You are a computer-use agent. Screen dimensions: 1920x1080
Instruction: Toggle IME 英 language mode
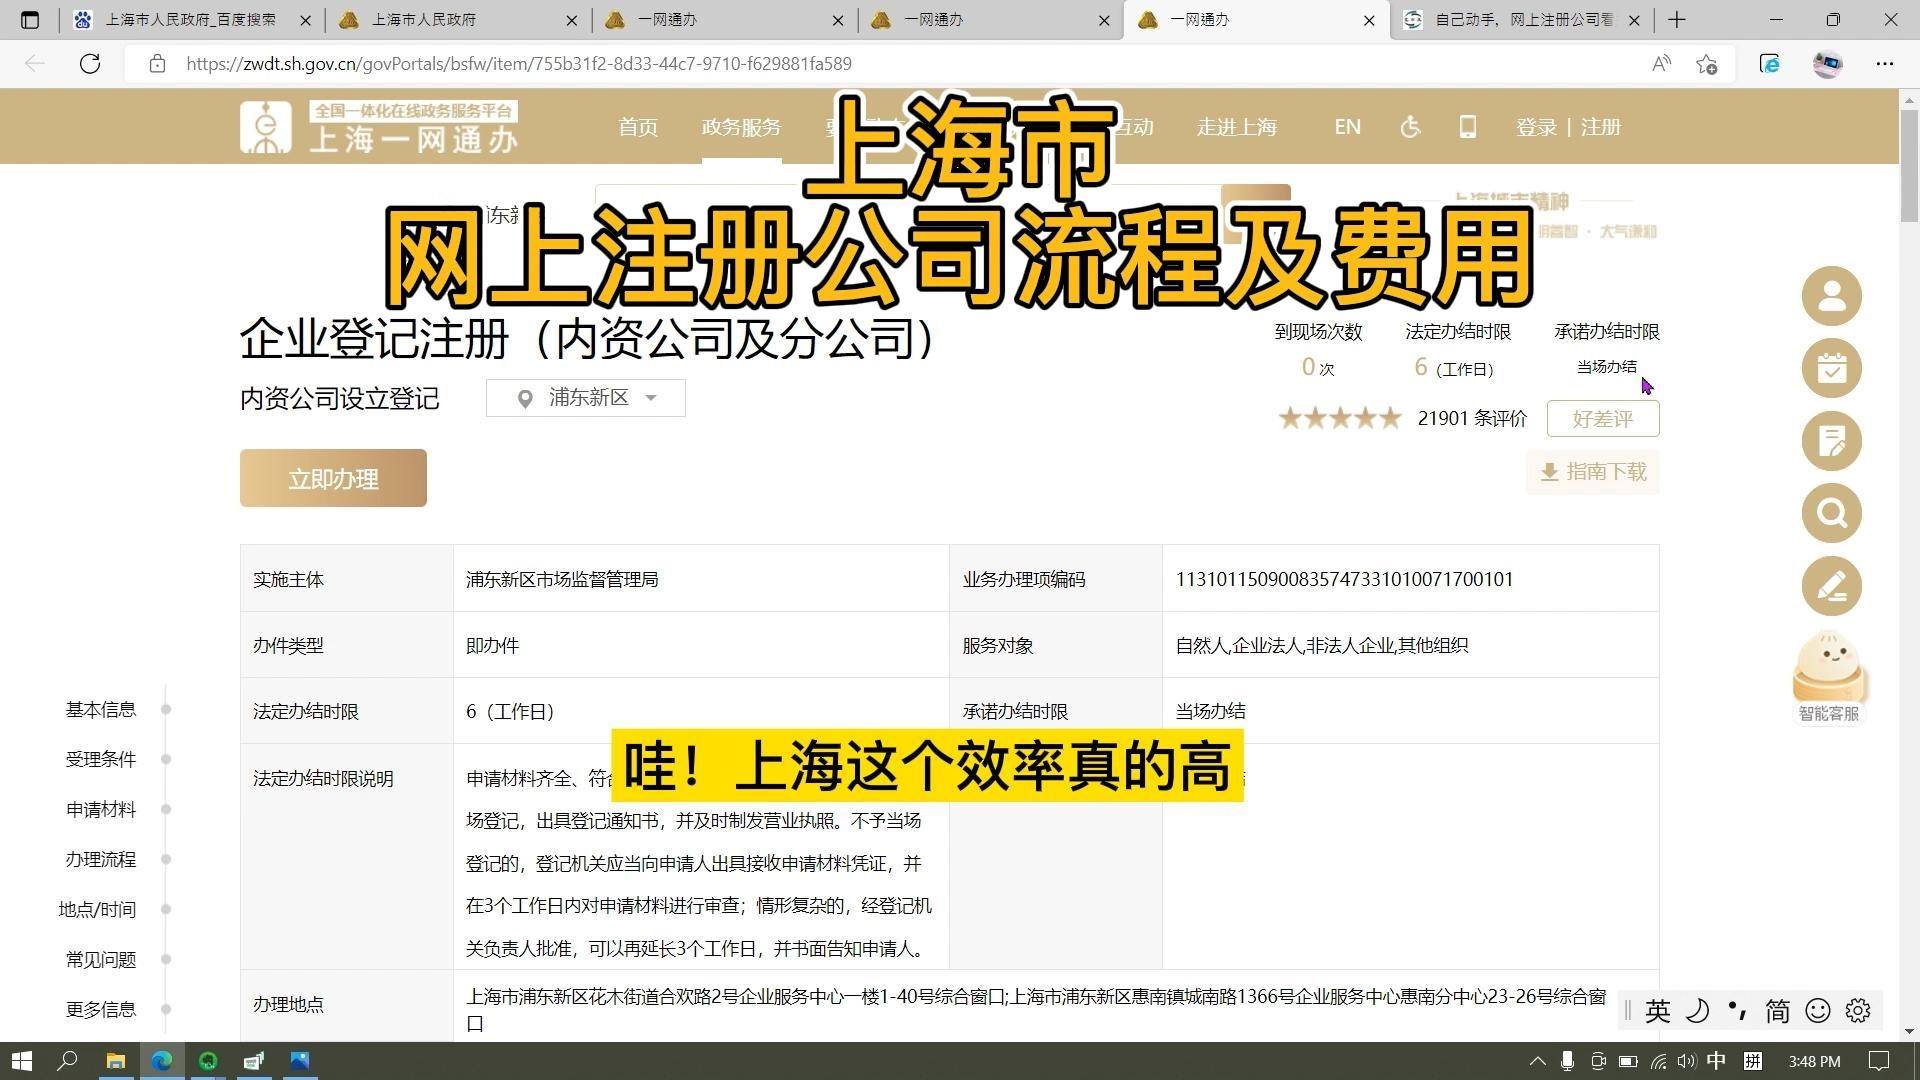pos(1657,1011)
